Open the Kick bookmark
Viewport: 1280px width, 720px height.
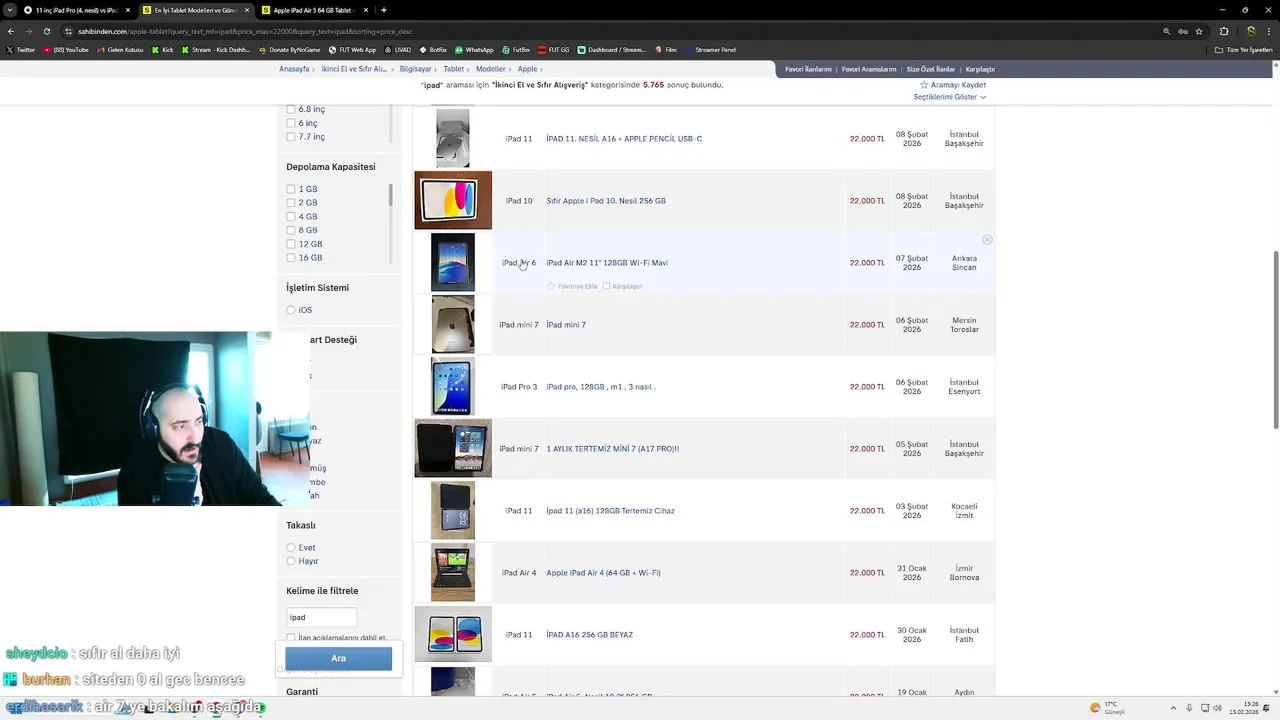(x=163, y=49)
